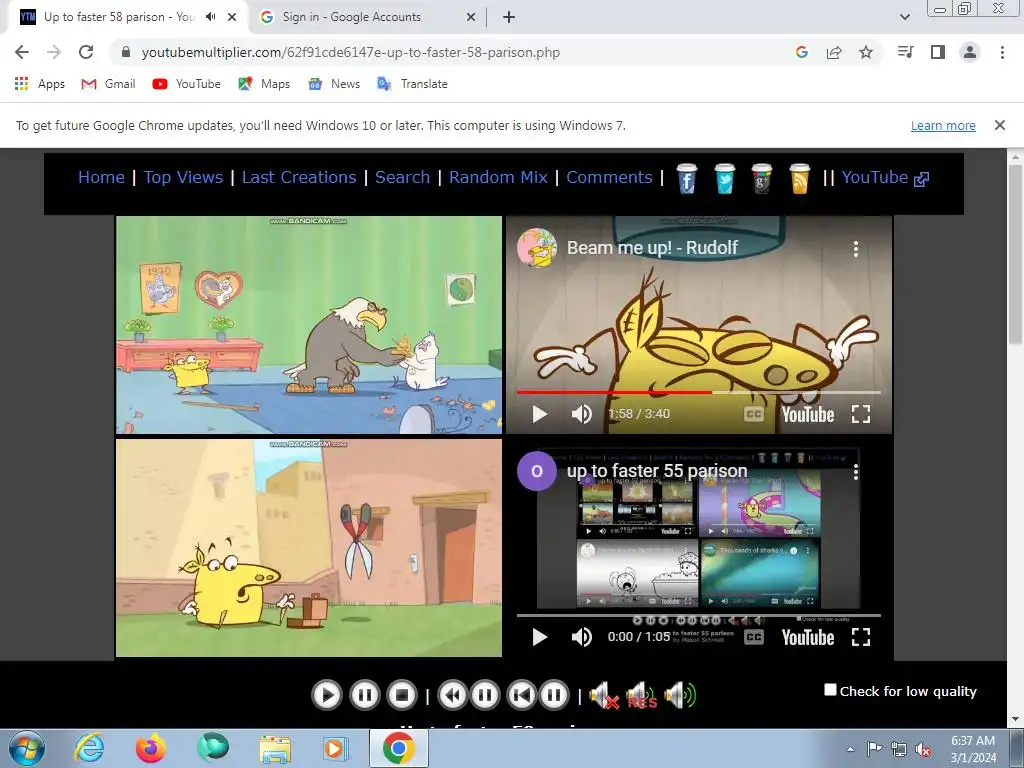Close the Sign in - Google Accounts tab
Viewport: 1024px width, 768px height.
[x=471, y=17]
